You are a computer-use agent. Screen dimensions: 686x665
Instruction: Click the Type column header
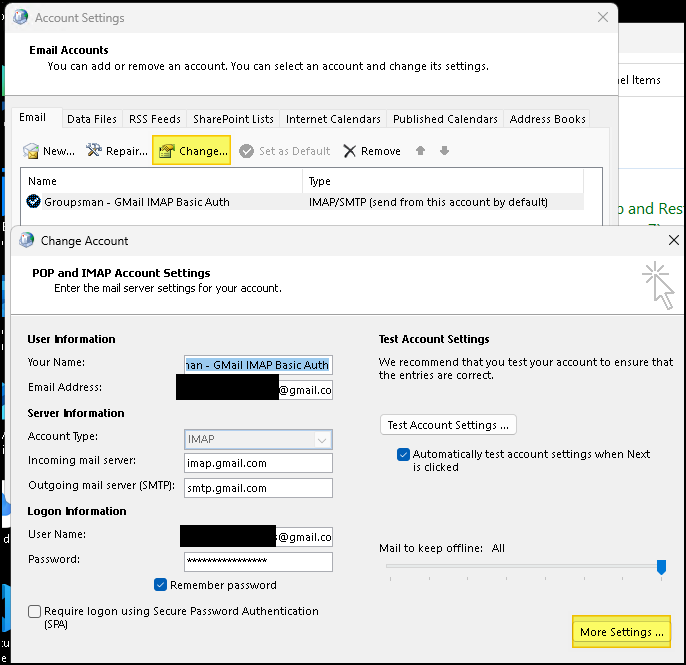[443, 181]
